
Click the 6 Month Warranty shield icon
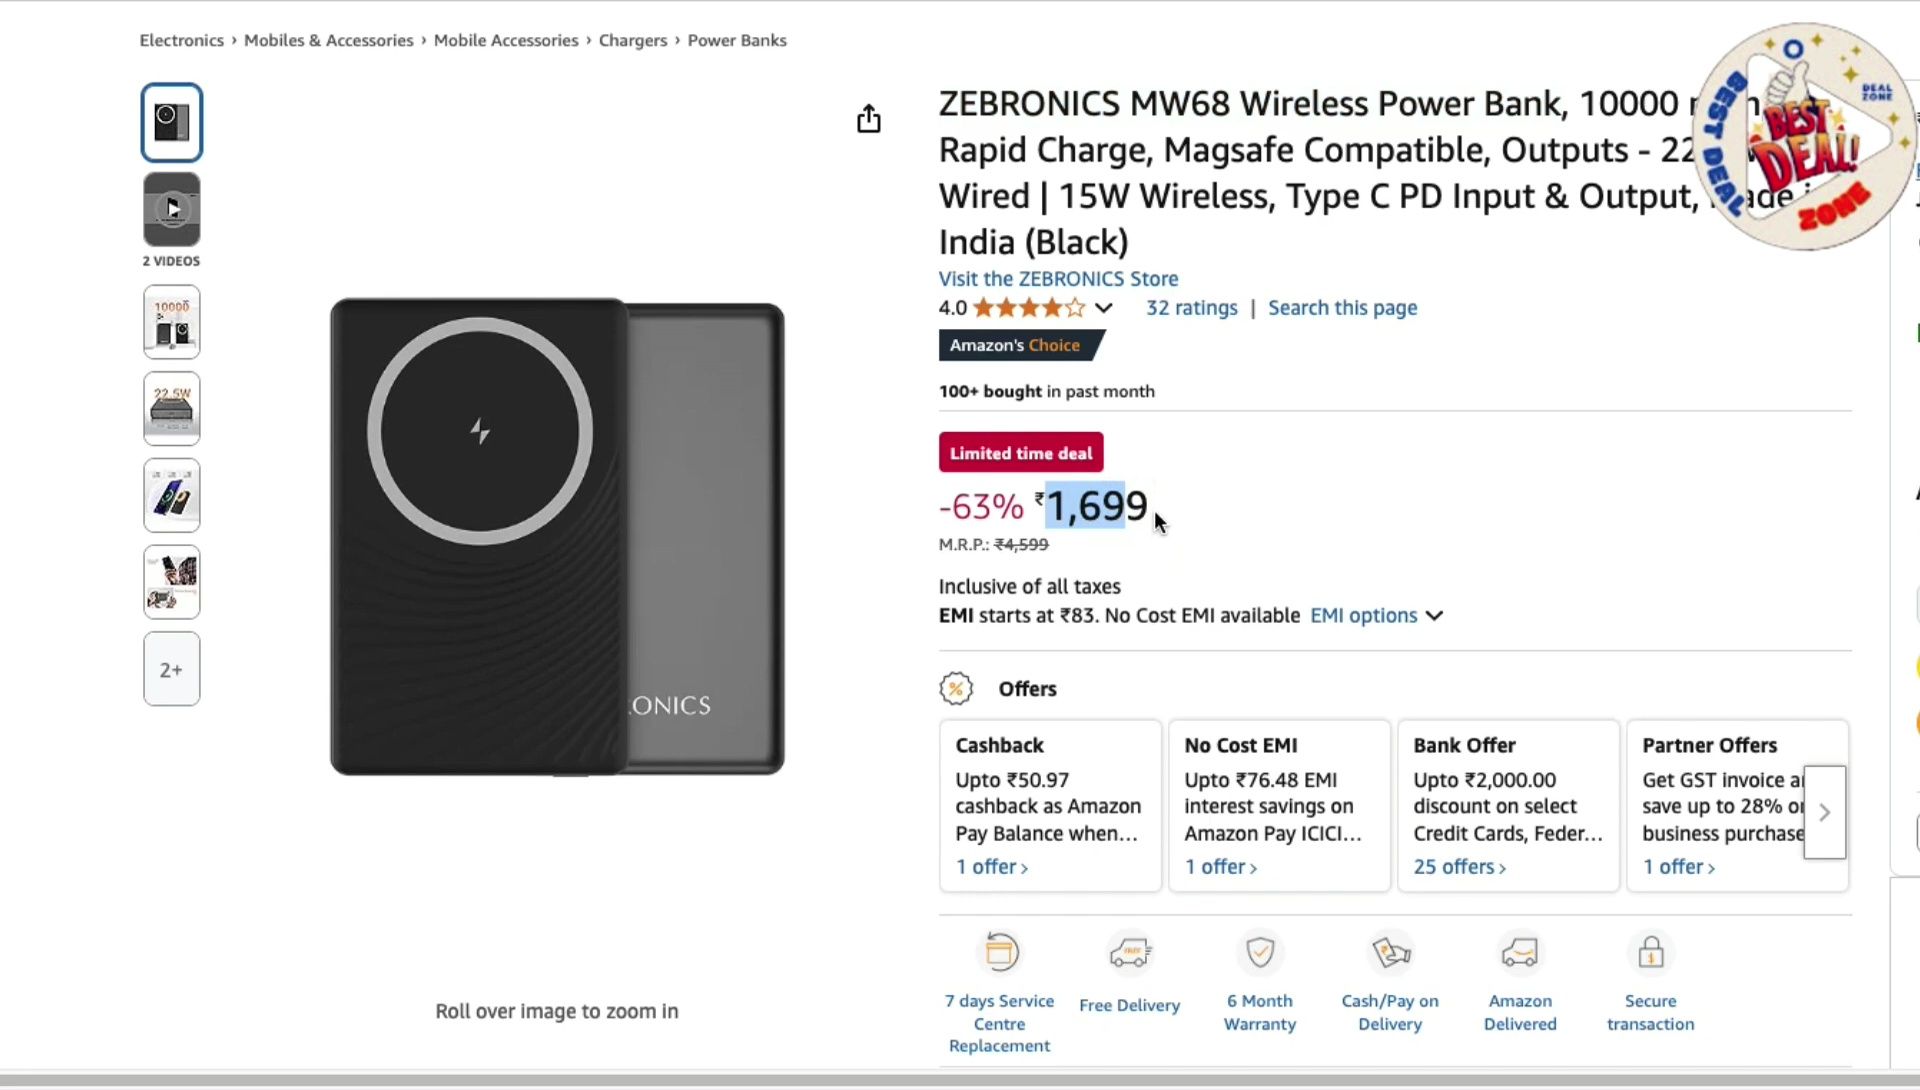click(1260, 952)
